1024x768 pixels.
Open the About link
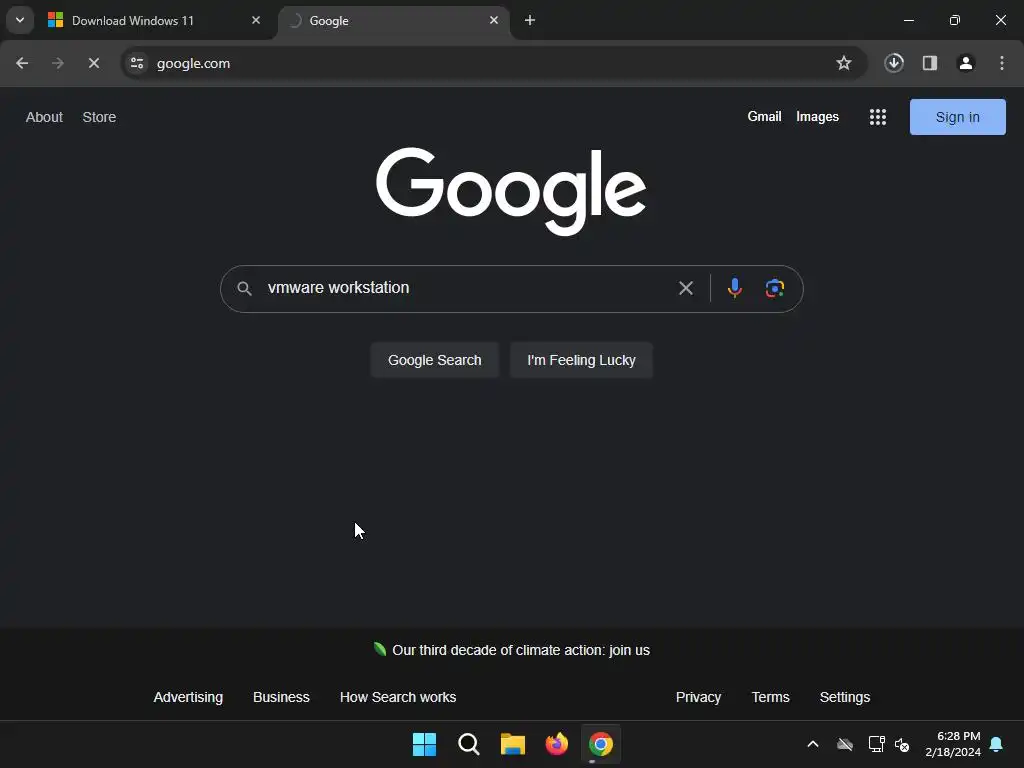pyautogui.click(x=44, y=117)
